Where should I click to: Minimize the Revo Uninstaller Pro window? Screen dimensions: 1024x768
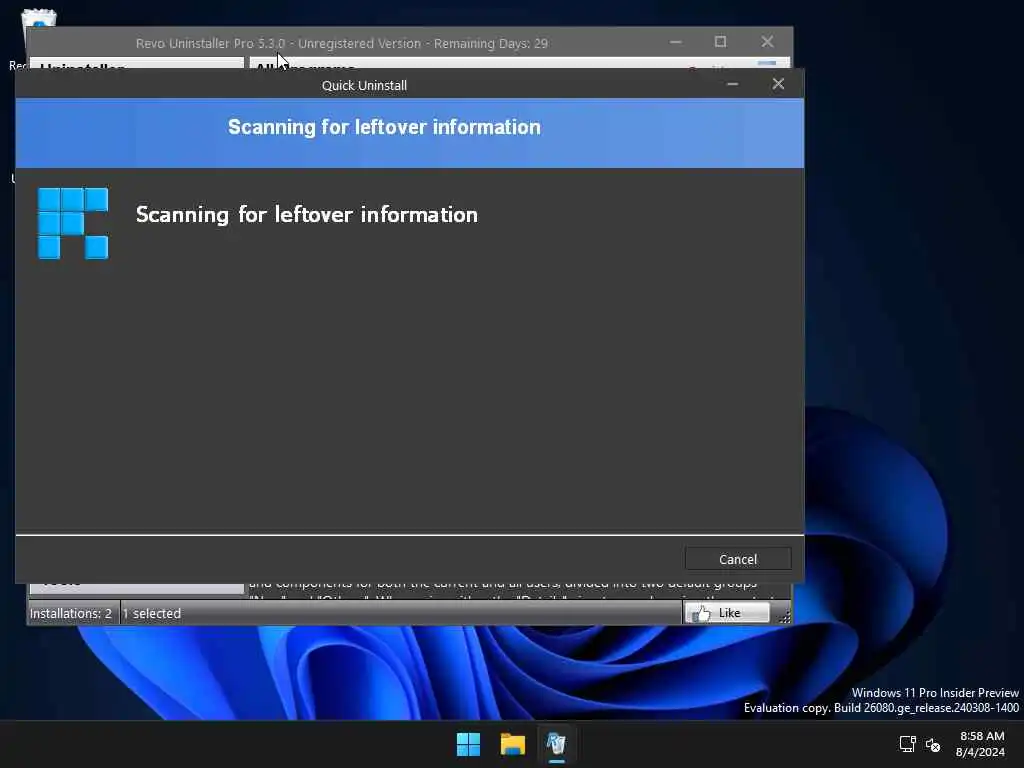(676, 42)
